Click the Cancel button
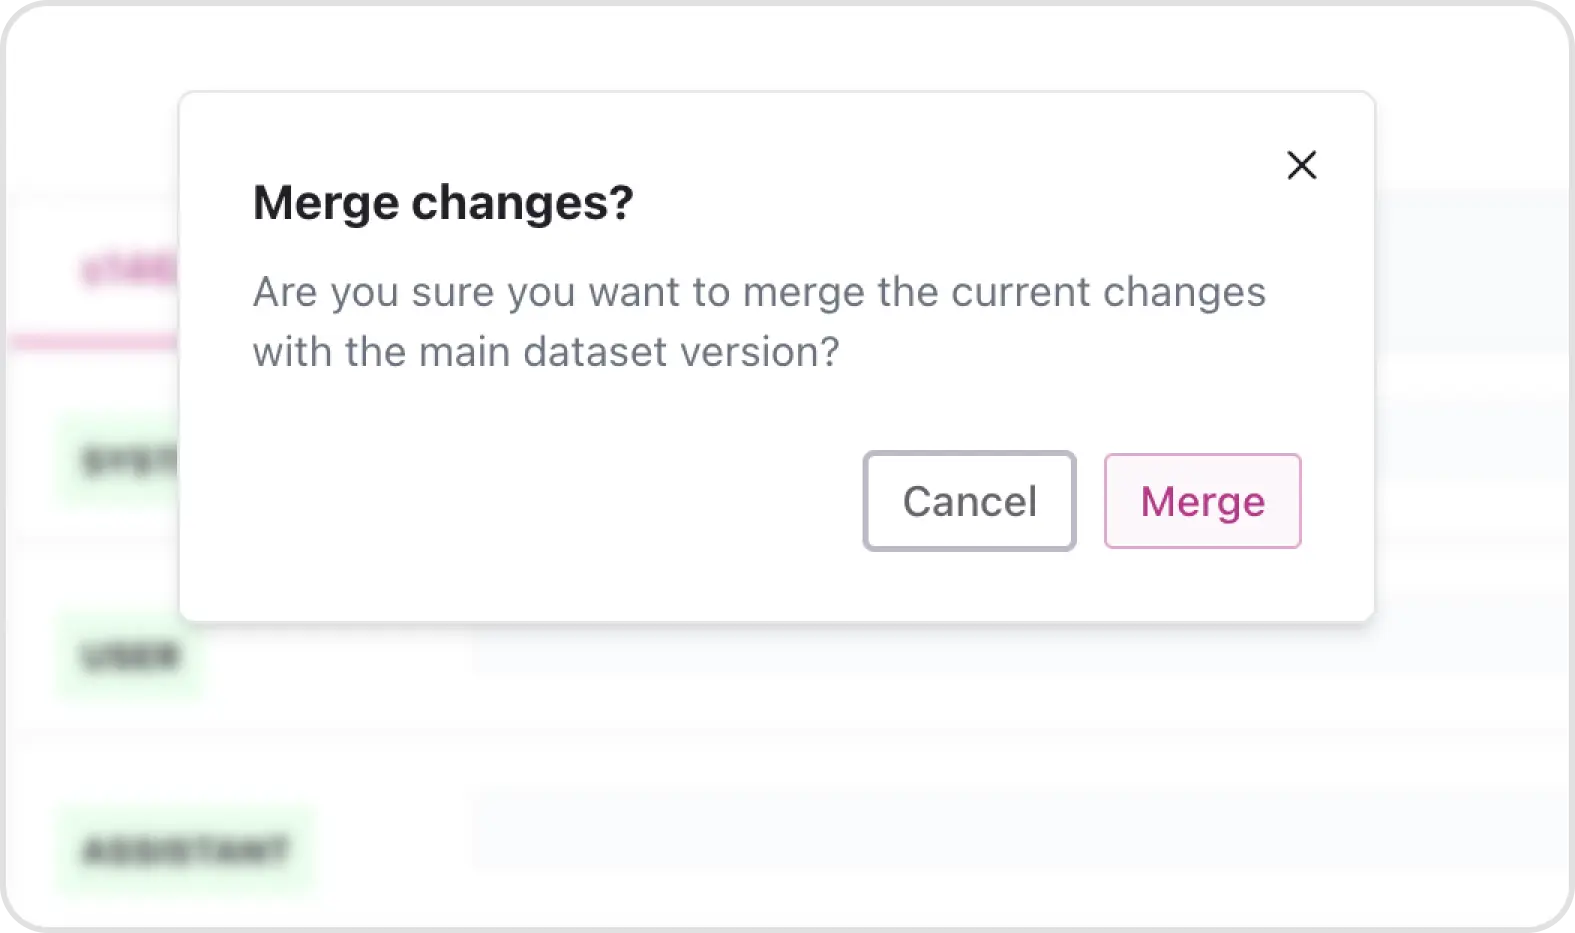The image size is (1575, 933). (x=969, y=501)
